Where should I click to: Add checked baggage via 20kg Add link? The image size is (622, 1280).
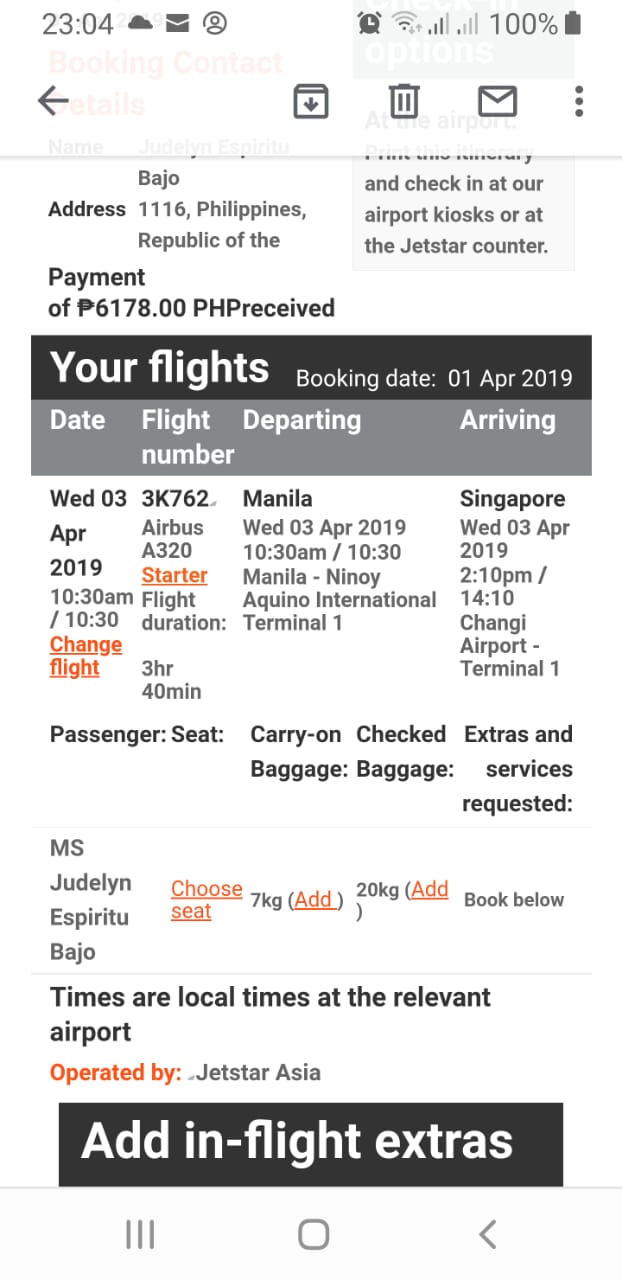pyautogui.click(x=430, y=889)
